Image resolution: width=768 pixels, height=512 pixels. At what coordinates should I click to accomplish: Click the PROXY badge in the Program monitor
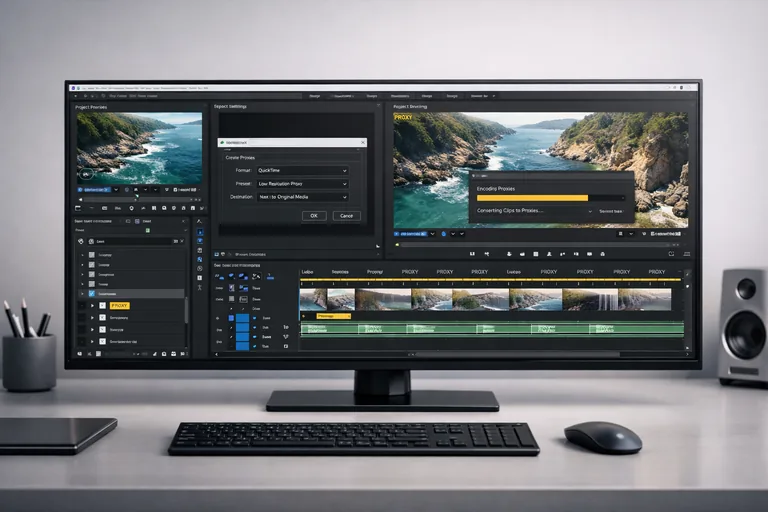click(403, 117)
